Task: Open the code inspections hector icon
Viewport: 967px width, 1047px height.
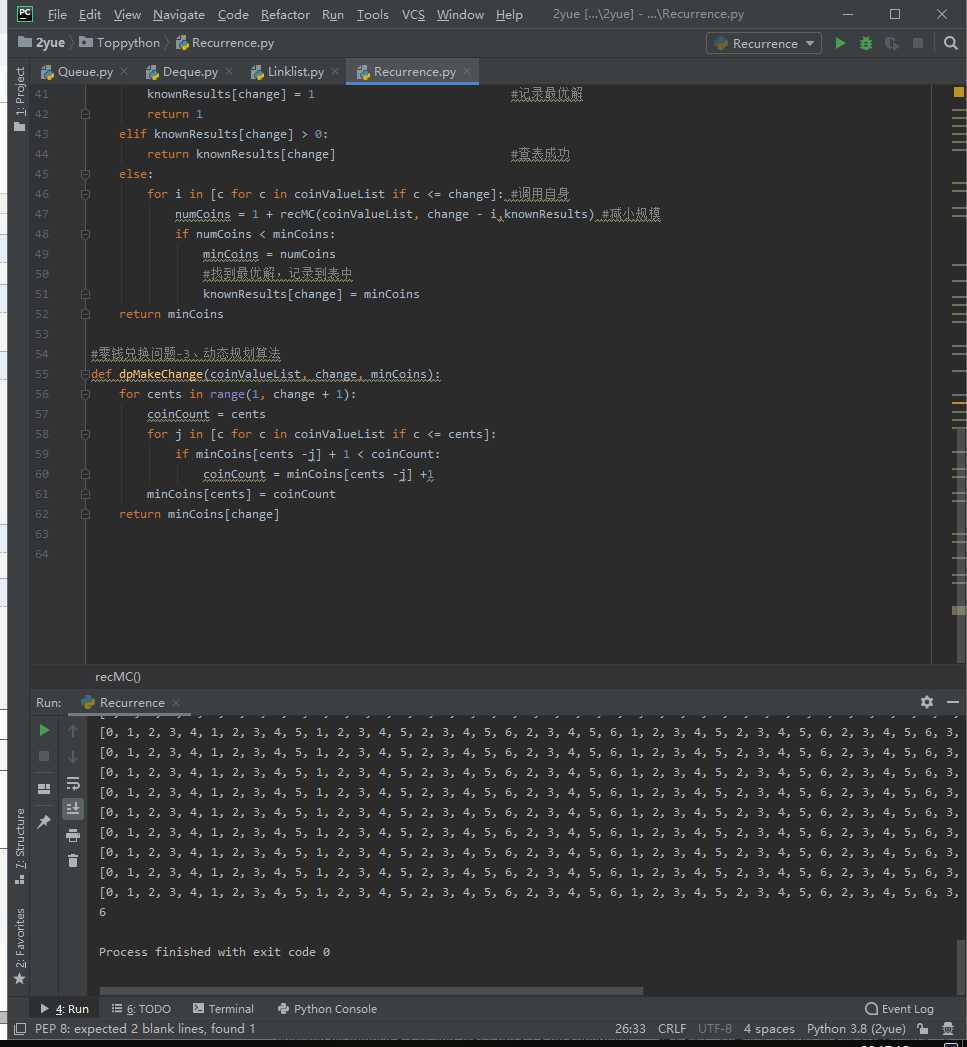Action: point(948,1028)
